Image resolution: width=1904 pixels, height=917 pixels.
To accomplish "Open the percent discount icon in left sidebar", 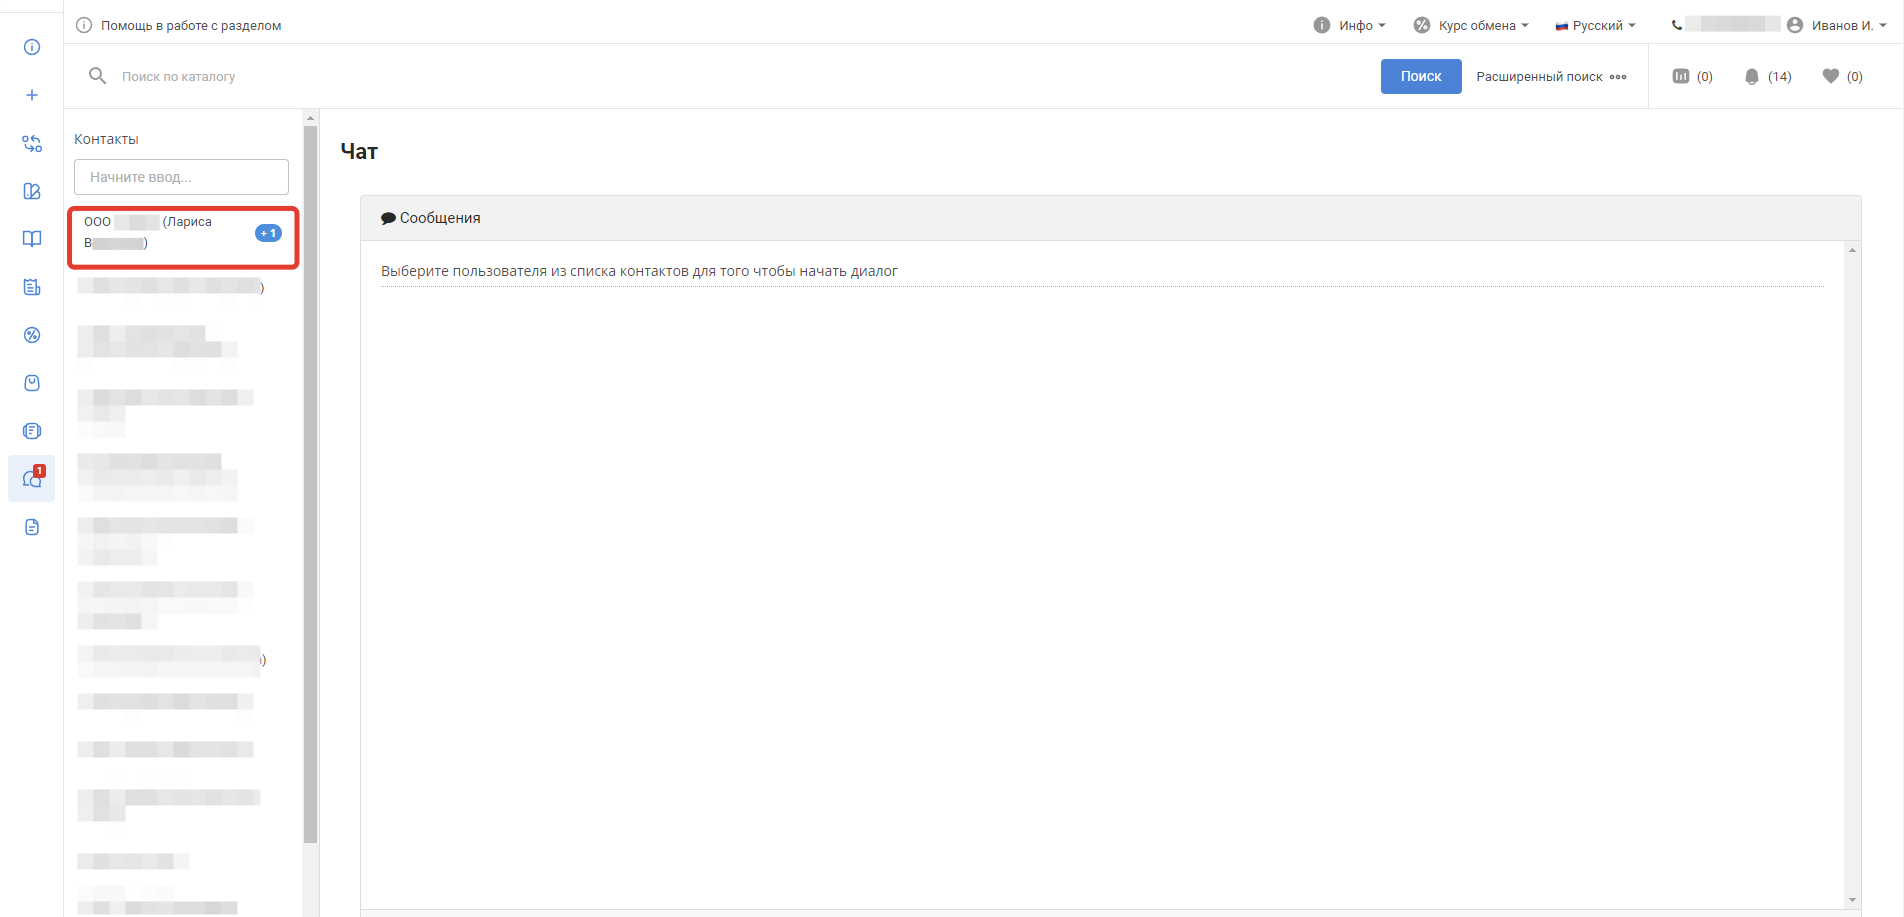I will (x=32, y=335).
